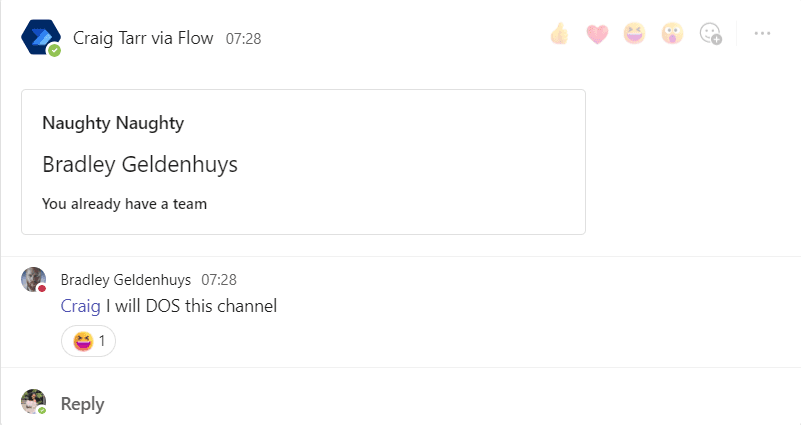Select the Naughty Naughty card title
Viewport: 801px width, 425px height.
113,123
